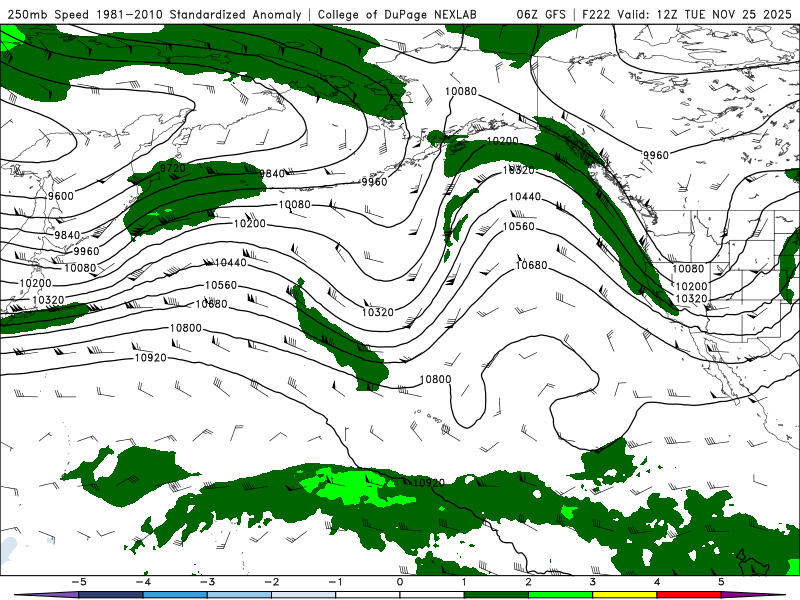Click the '250mb Speed 1981-2010 Standardized Anomaly' title
The image size is (800, 600).
click(155, 14)
